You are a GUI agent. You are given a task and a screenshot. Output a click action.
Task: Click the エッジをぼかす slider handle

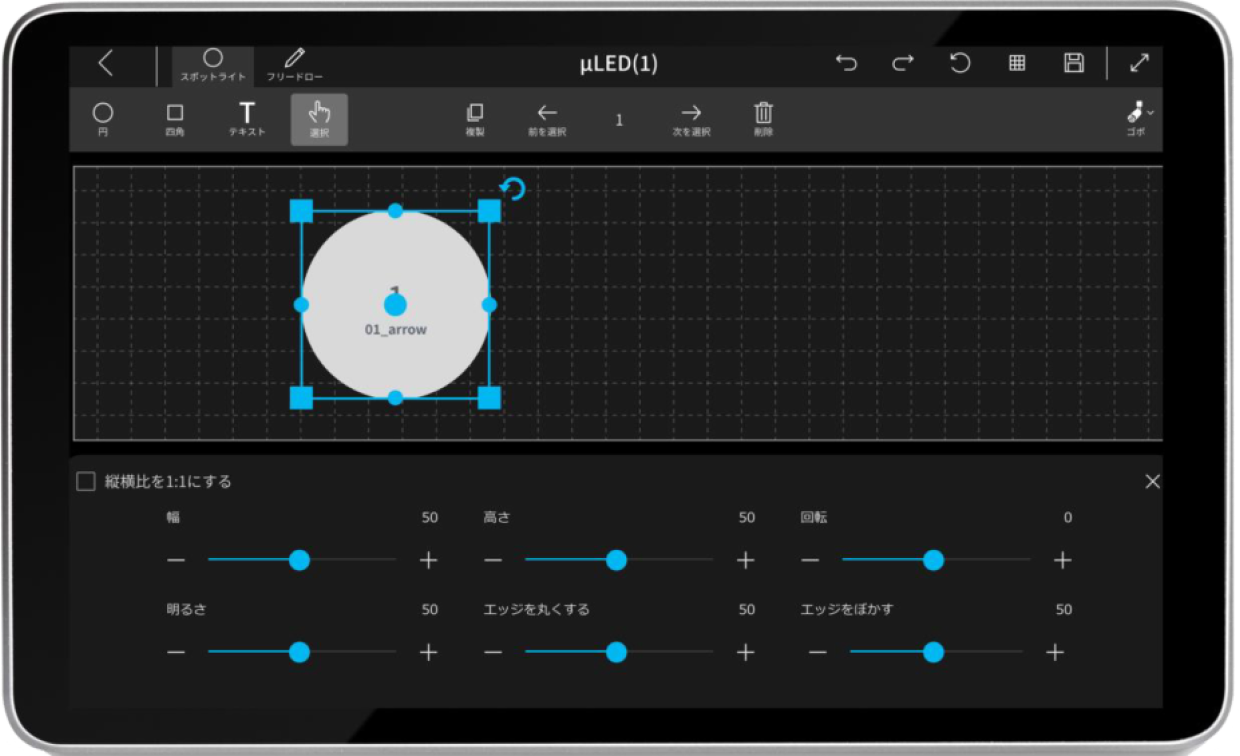pos(933,652)
